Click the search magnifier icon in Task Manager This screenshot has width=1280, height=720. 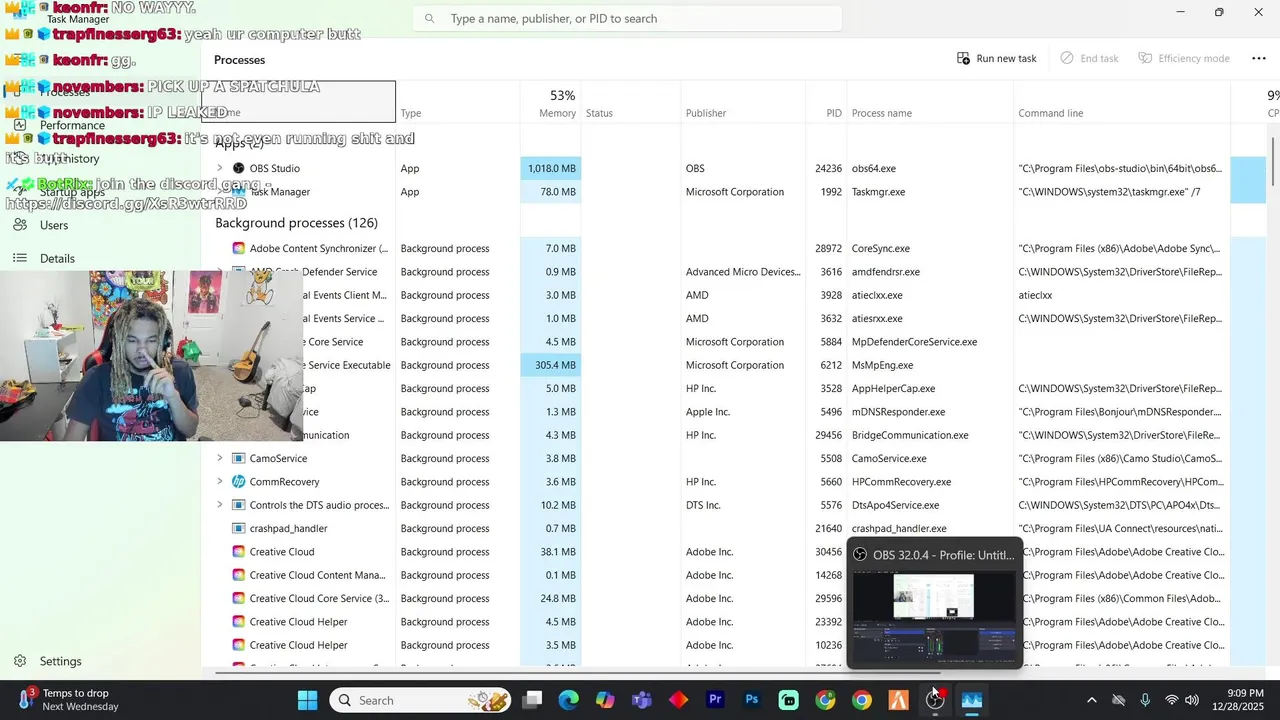[430, 18]
